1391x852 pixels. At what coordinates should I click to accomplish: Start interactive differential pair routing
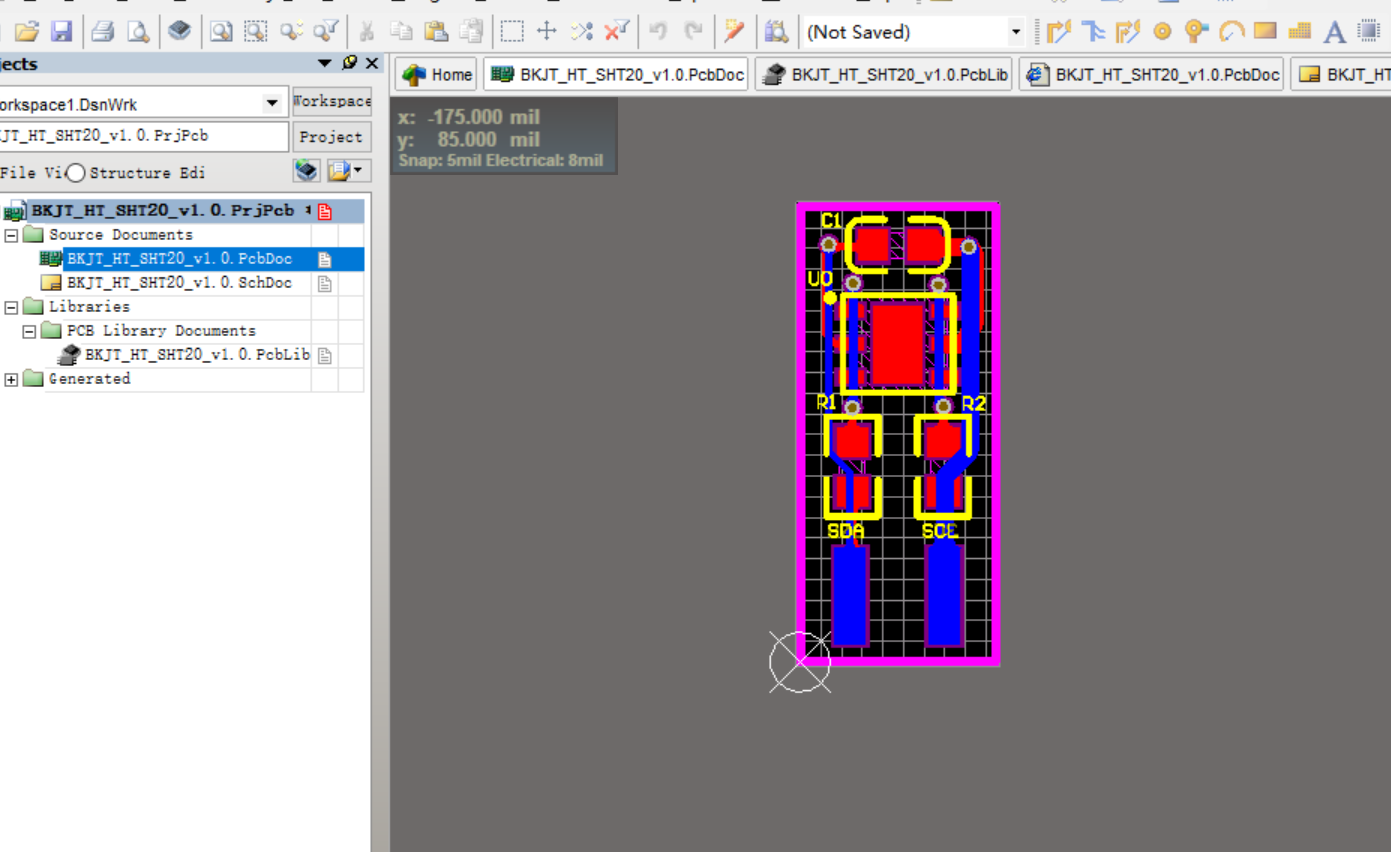pos(1093,32)
